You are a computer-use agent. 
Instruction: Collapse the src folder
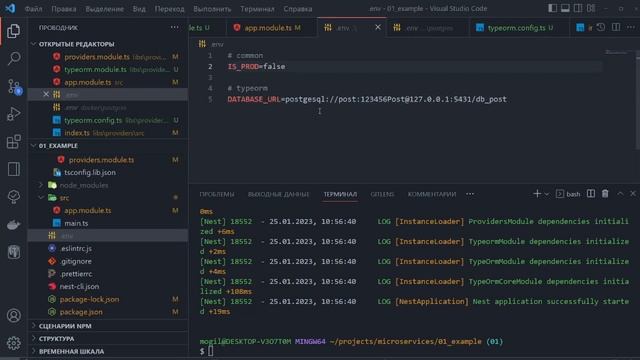[108, 198]
